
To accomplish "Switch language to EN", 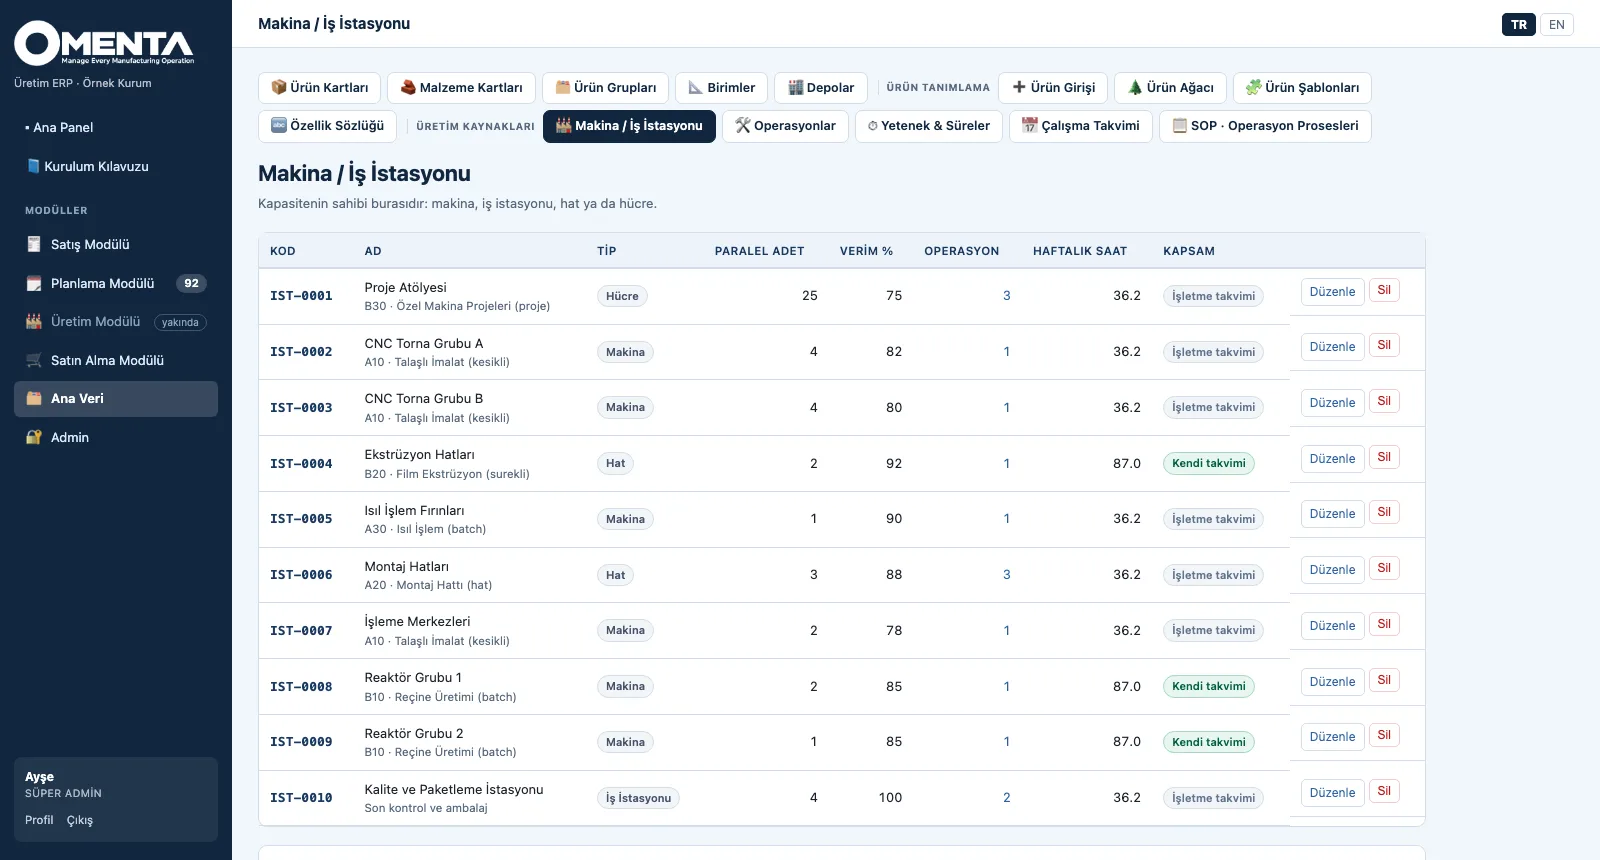I will tap(1556, 25).
